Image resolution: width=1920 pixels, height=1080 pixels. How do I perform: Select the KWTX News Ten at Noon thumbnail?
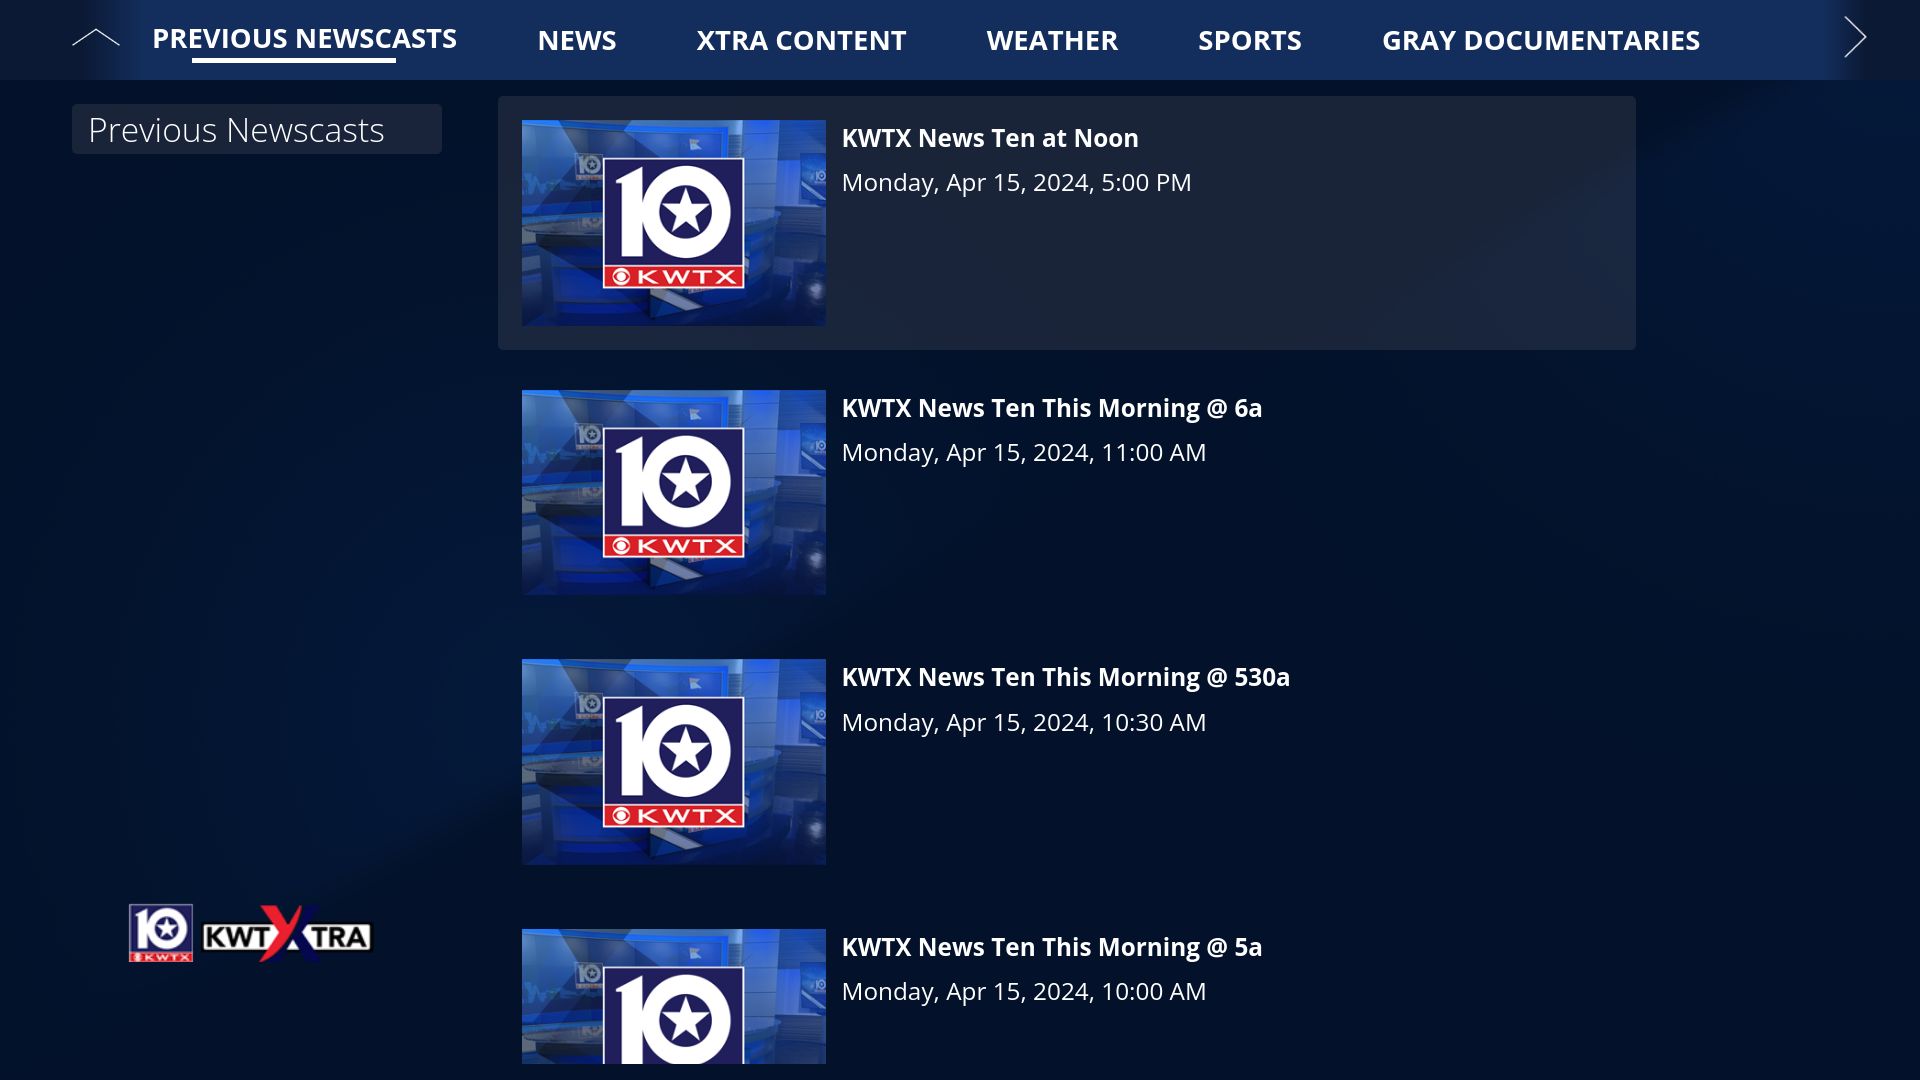pyautogui.click(x=673, y=222)
